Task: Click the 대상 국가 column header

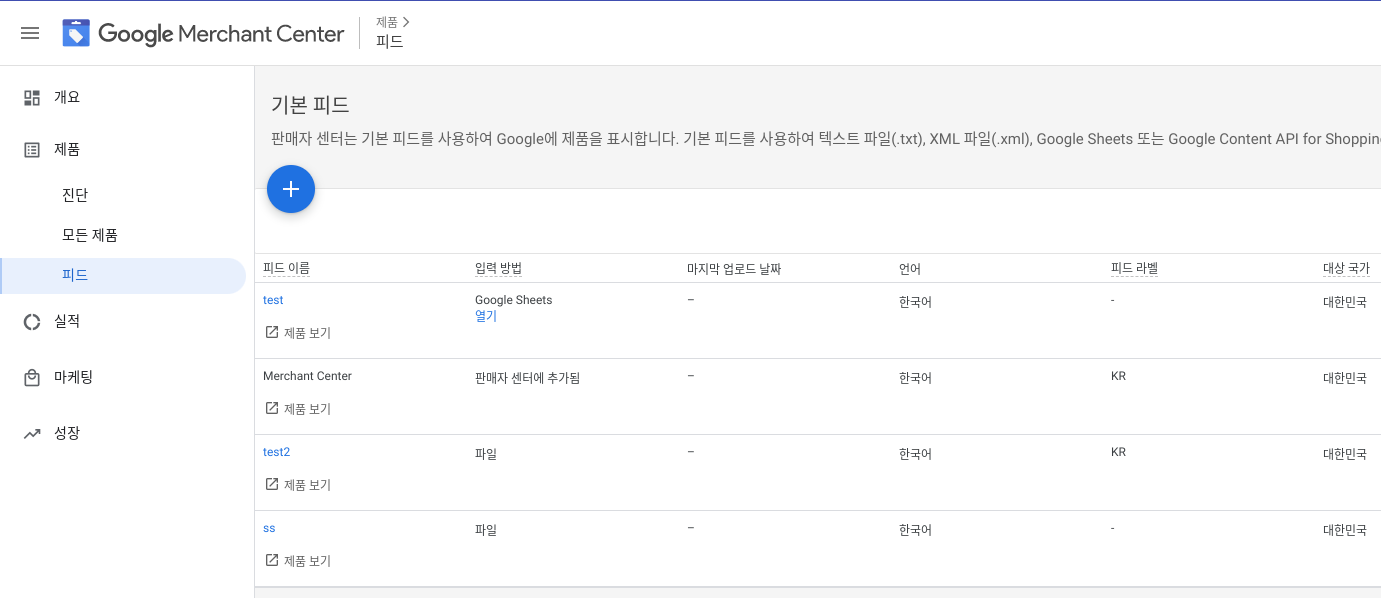Action: click(x=1346, y=269)
